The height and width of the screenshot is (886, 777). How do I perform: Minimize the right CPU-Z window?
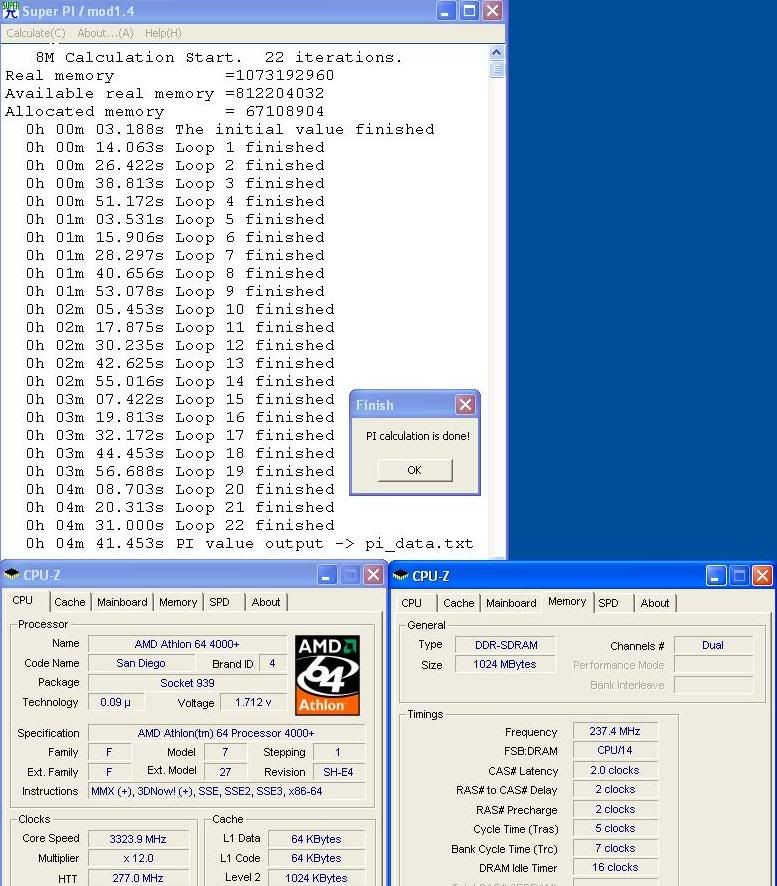point(715,576)
